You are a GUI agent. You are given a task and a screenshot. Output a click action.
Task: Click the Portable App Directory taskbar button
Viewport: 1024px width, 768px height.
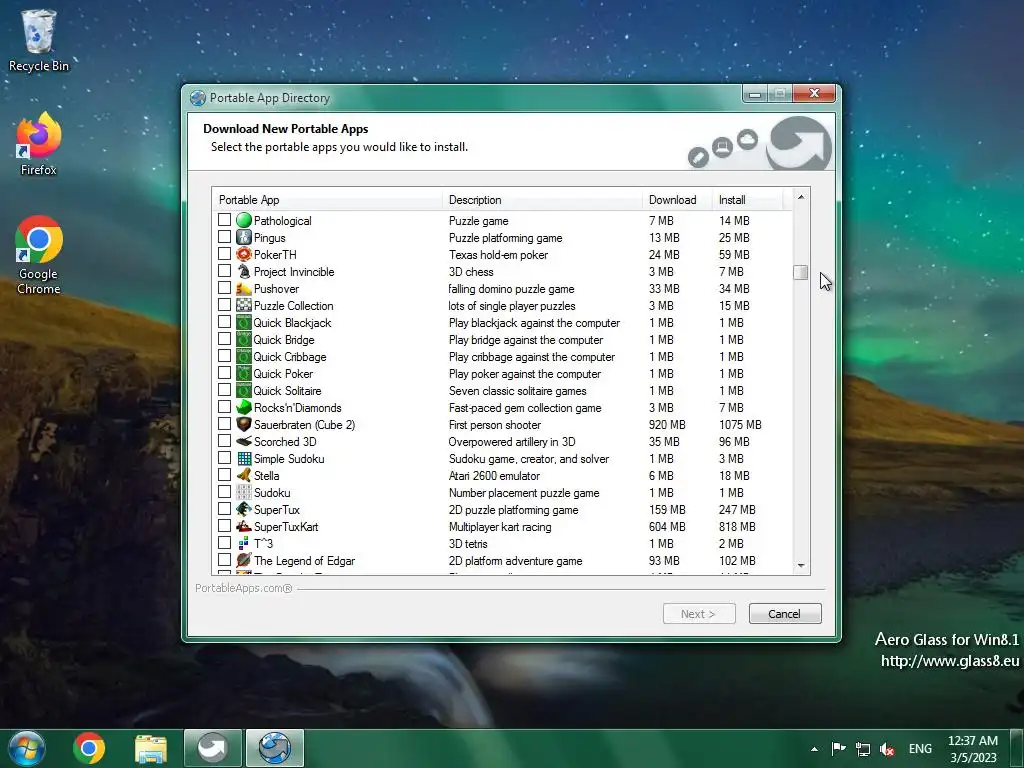[x=275, y=748]
